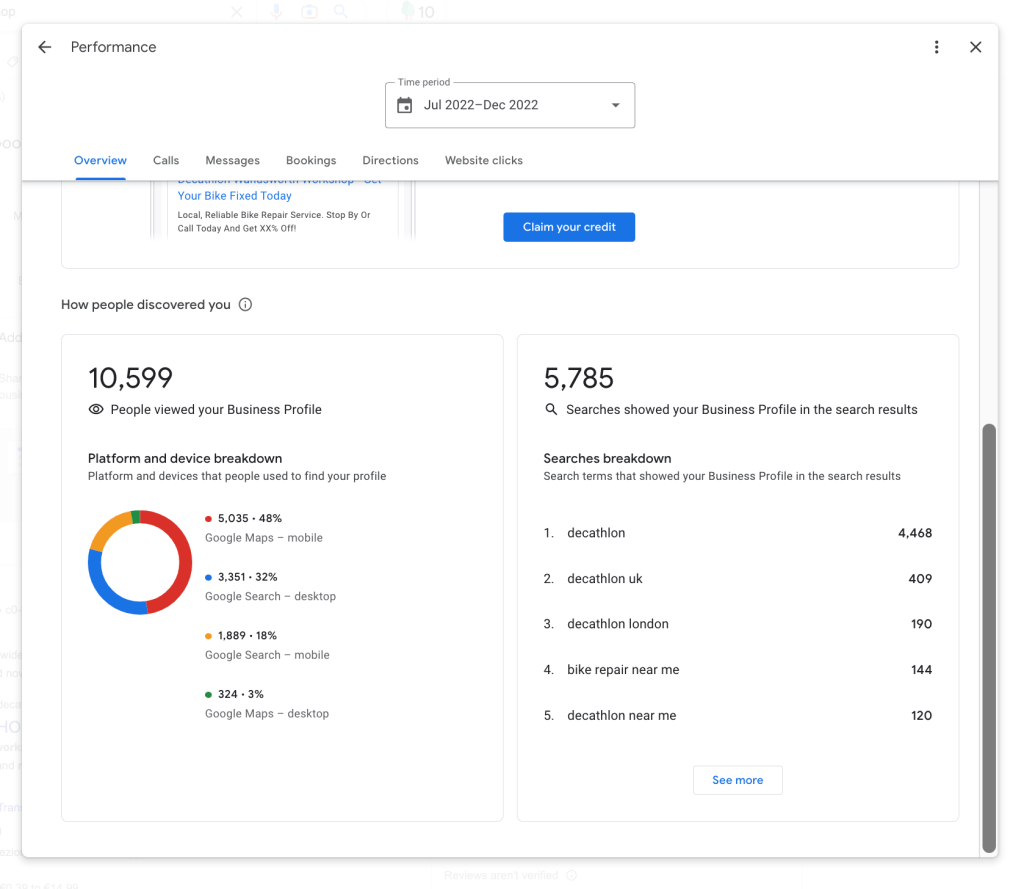The height and width of the screenshot is (889, 1024).
Task: Click the 'Google Maps – mobile' label
Action: tap(264, 538)
